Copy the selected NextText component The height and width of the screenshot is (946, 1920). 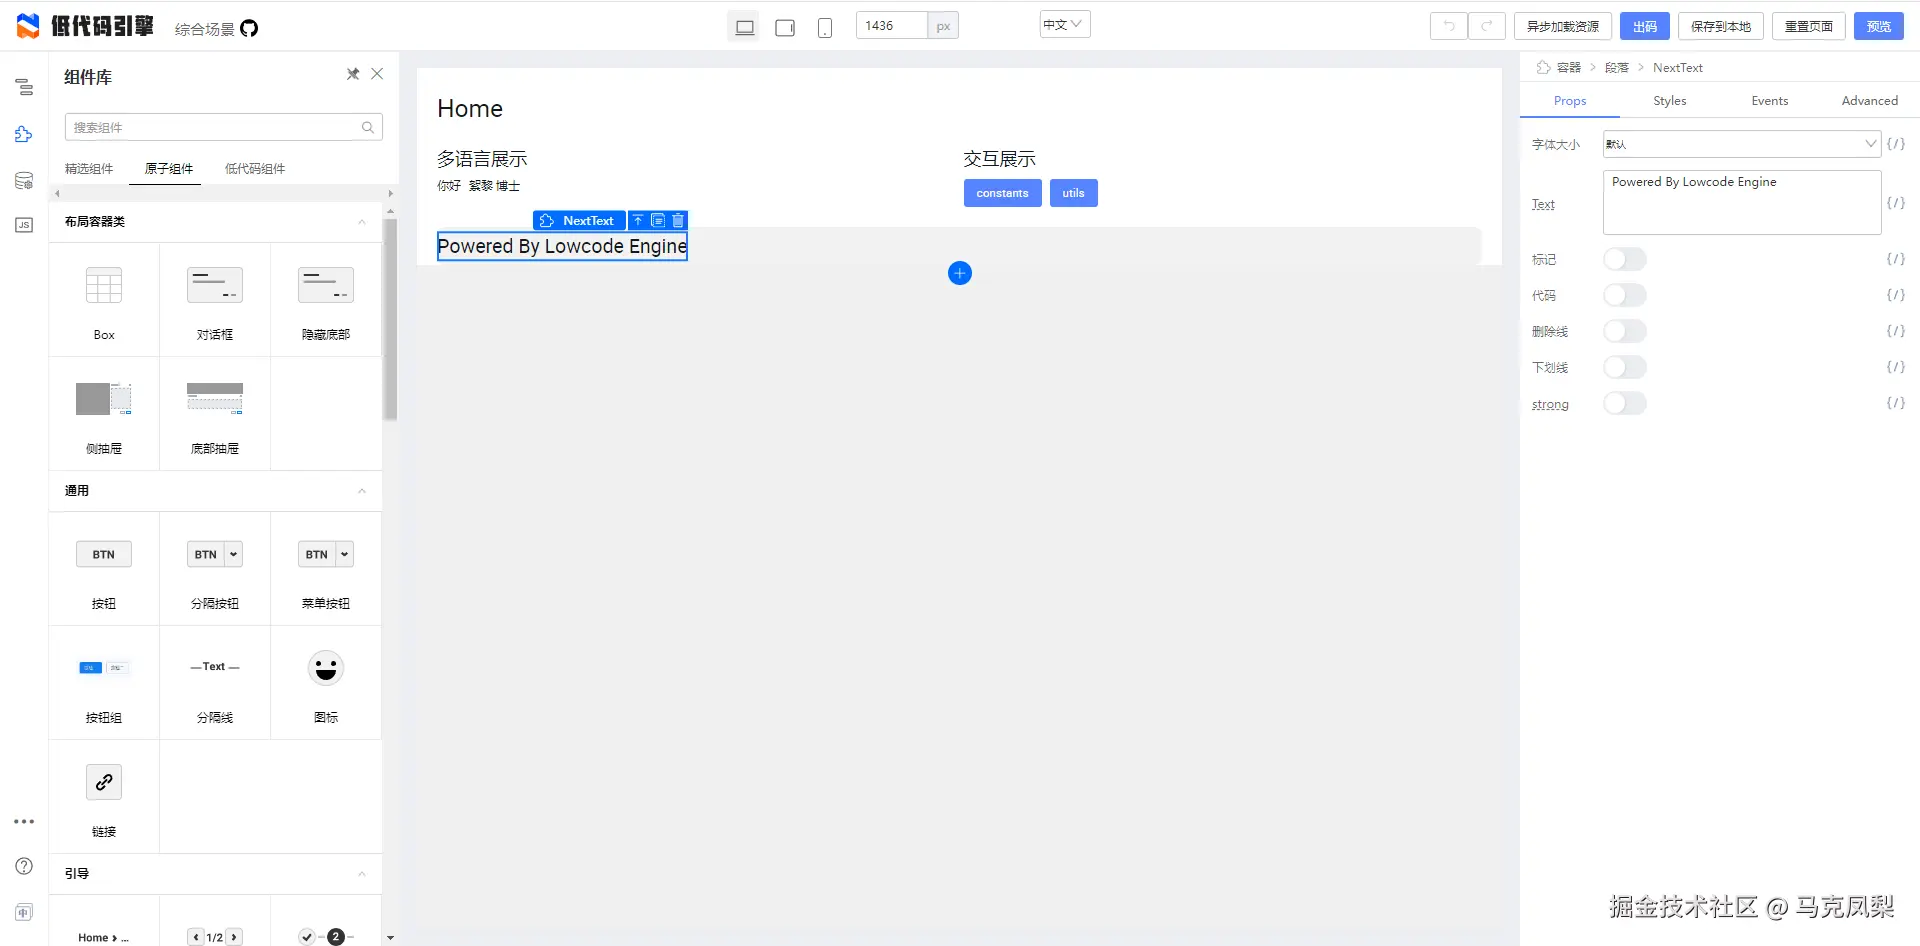click(x=658, y=220)
